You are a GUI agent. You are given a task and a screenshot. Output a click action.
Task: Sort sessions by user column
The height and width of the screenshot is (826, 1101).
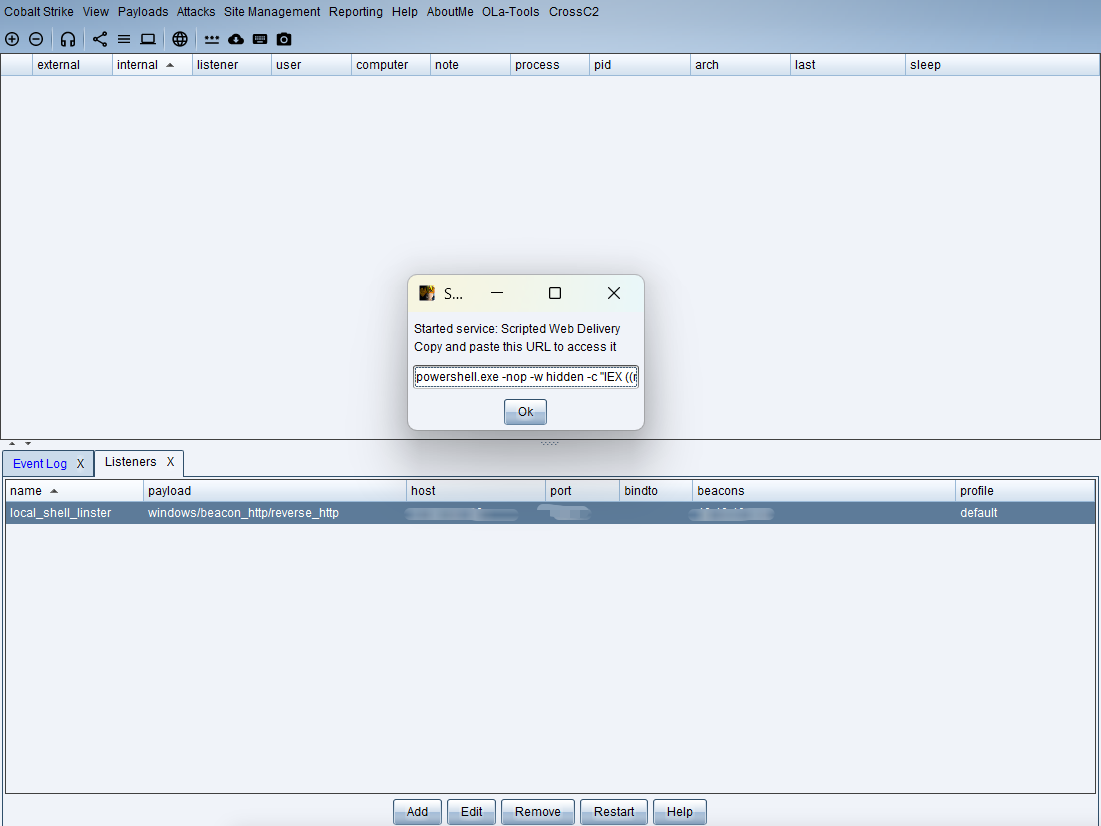[x=311, y=65]
